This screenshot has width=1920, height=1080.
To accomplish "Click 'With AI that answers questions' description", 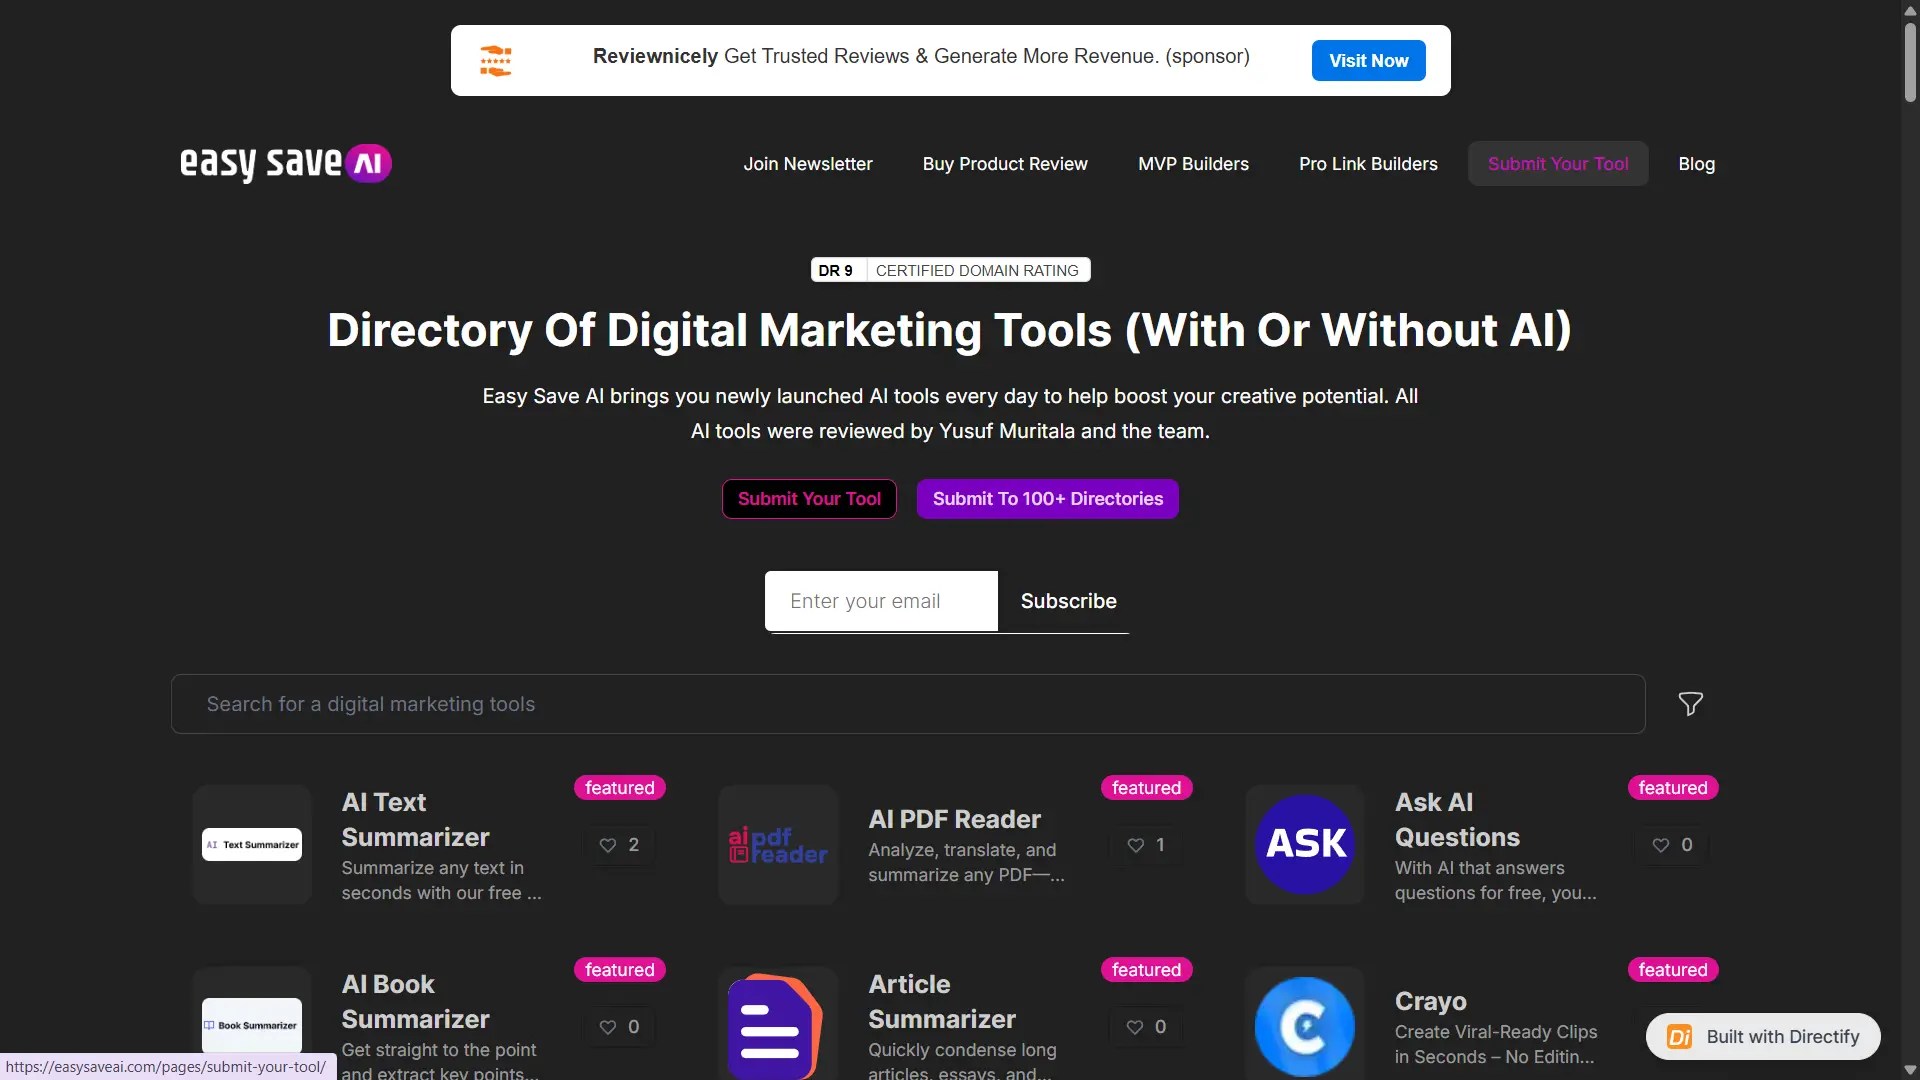I will [x=1495, y=881].
